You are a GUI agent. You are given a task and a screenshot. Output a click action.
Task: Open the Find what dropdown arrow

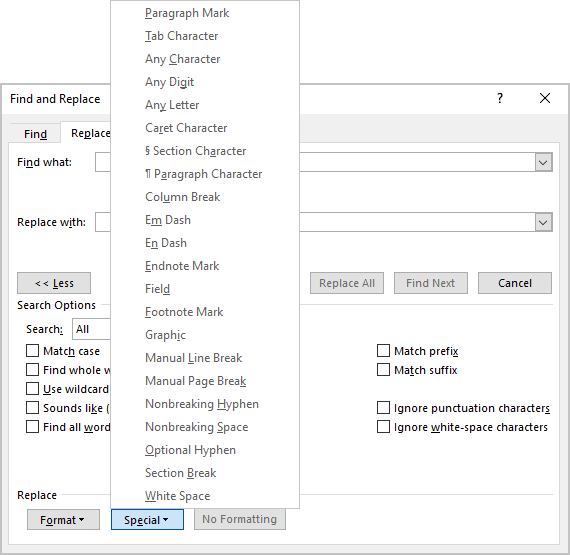[543, 162]
